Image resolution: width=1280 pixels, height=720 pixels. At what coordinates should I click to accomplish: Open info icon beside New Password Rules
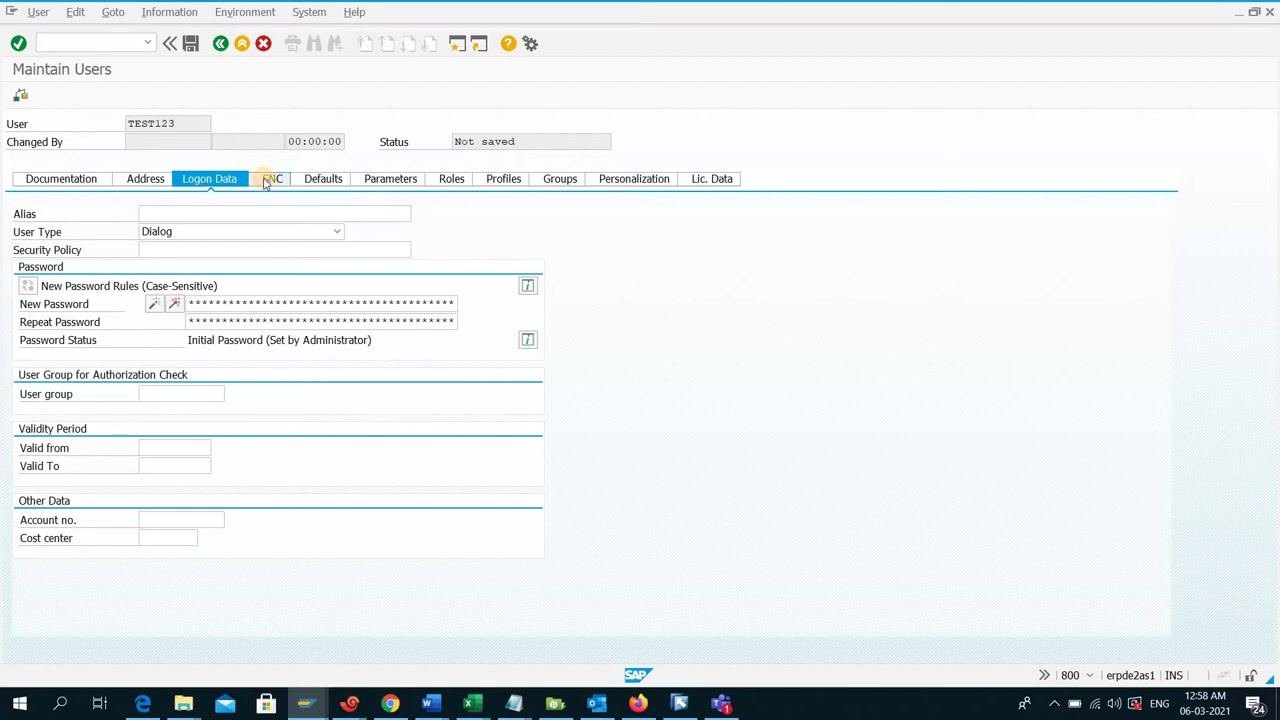(x=528, y=286)
